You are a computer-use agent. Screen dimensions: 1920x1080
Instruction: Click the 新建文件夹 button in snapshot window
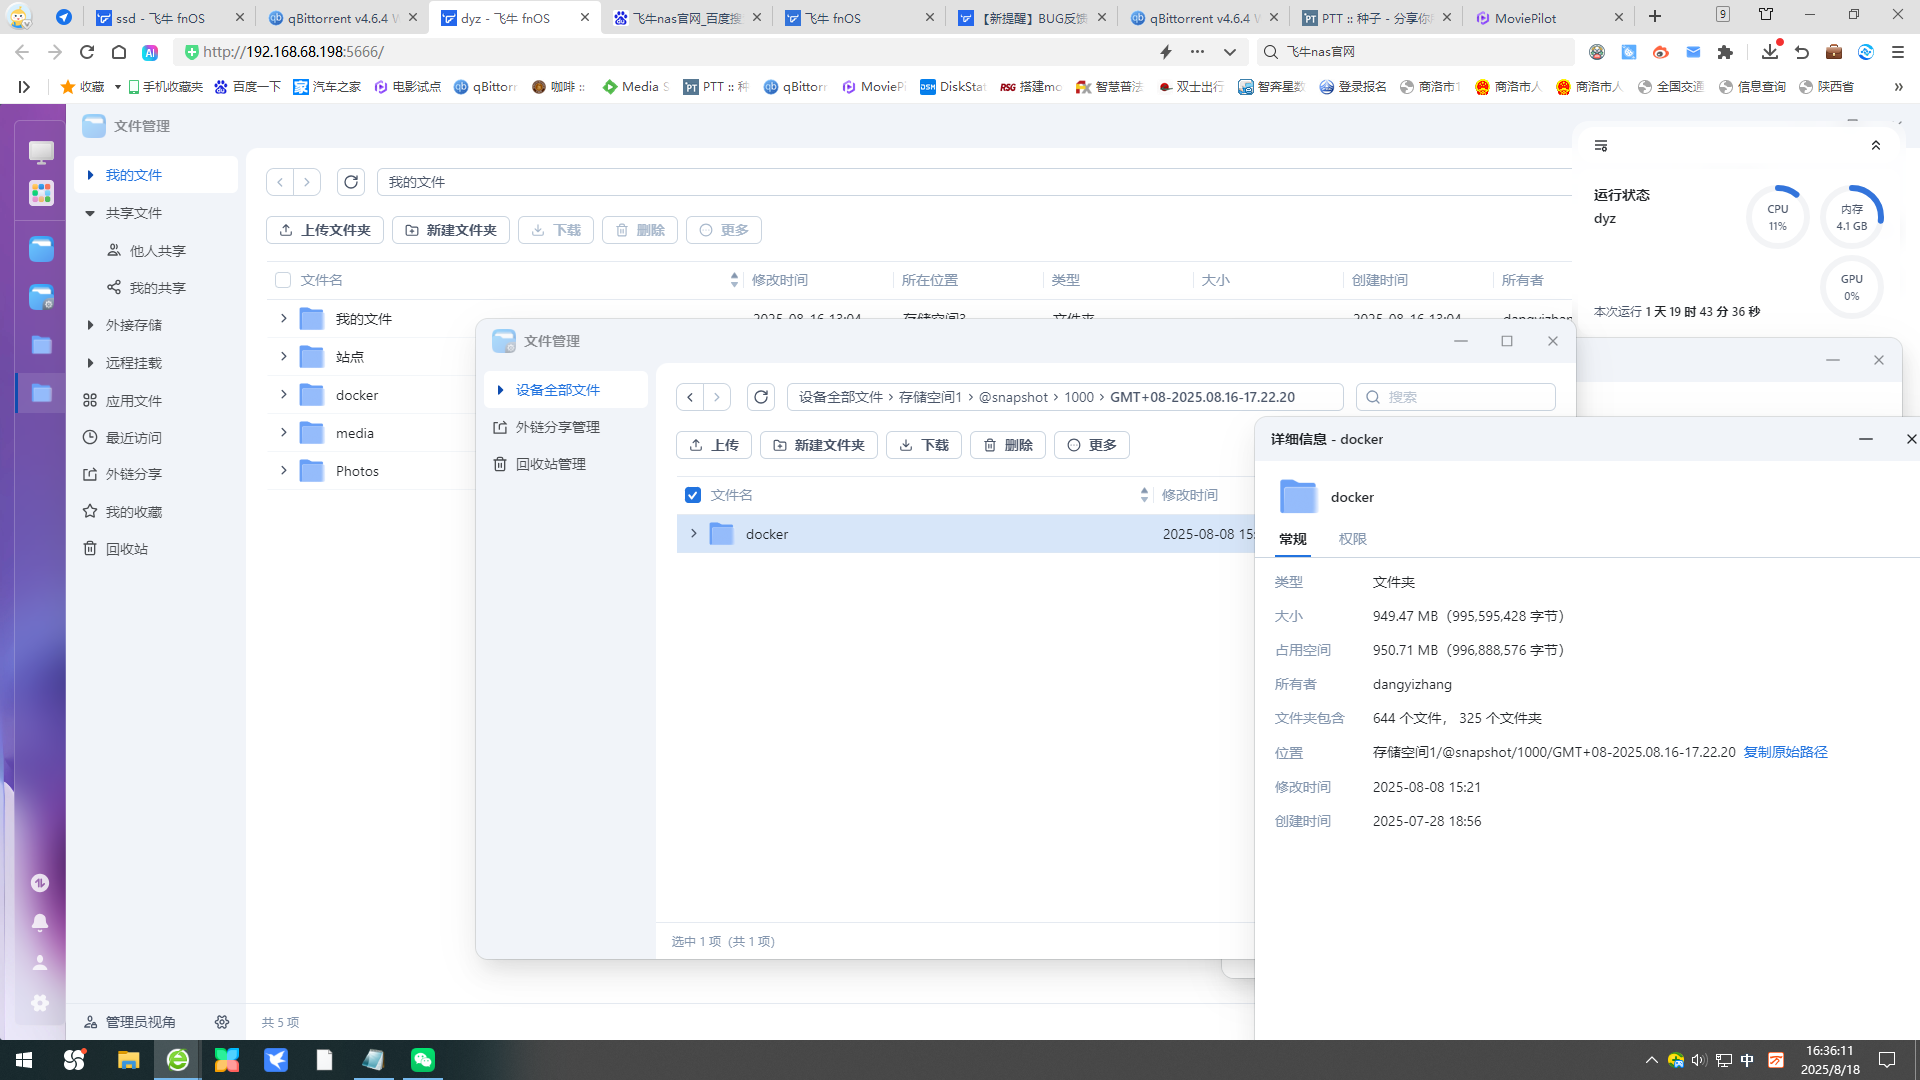point(819,445)
